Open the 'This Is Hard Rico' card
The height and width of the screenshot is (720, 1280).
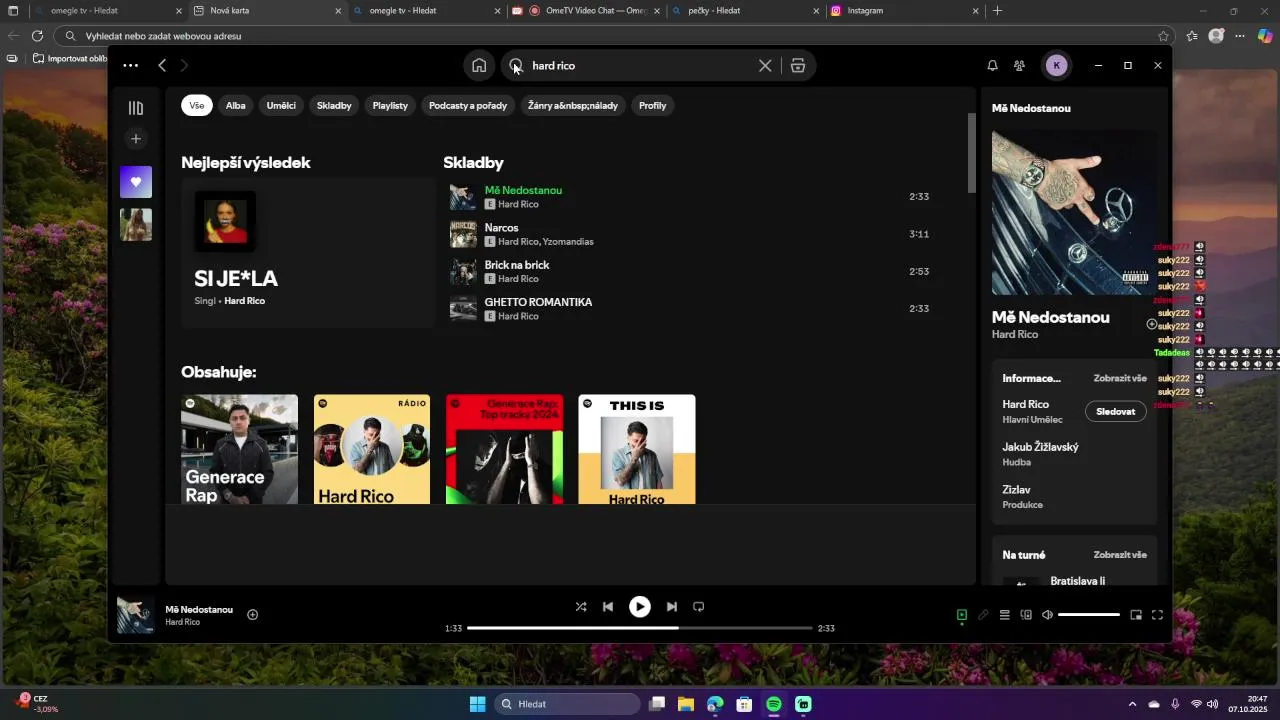[x=637, y=449]
